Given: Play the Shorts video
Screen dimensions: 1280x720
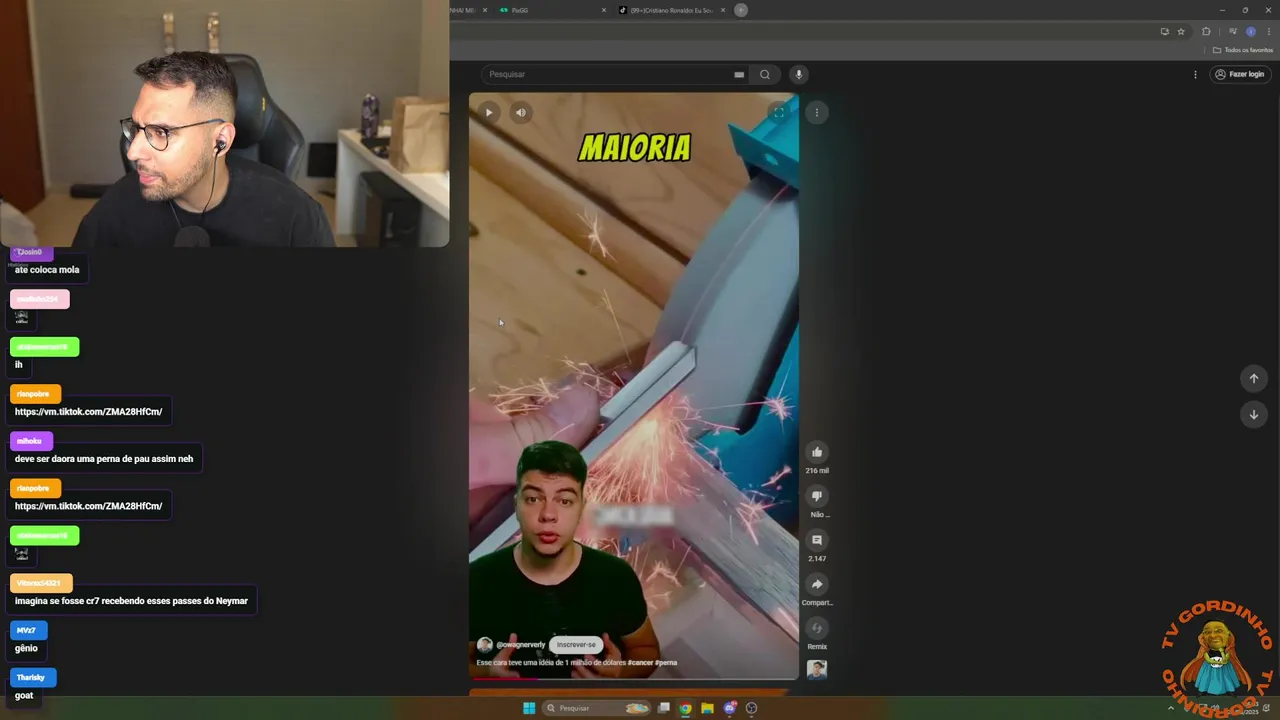Looking at the screenshot, I should [x=488, y=112].
